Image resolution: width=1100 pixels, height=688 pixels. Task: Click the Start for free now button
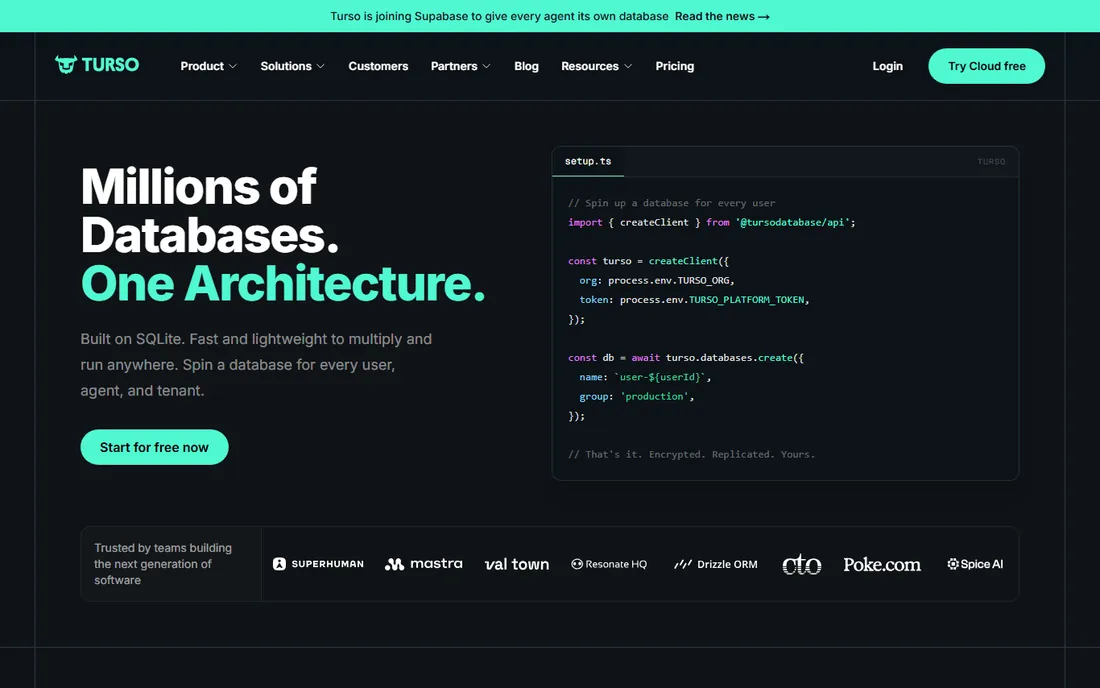pos(154,447)
